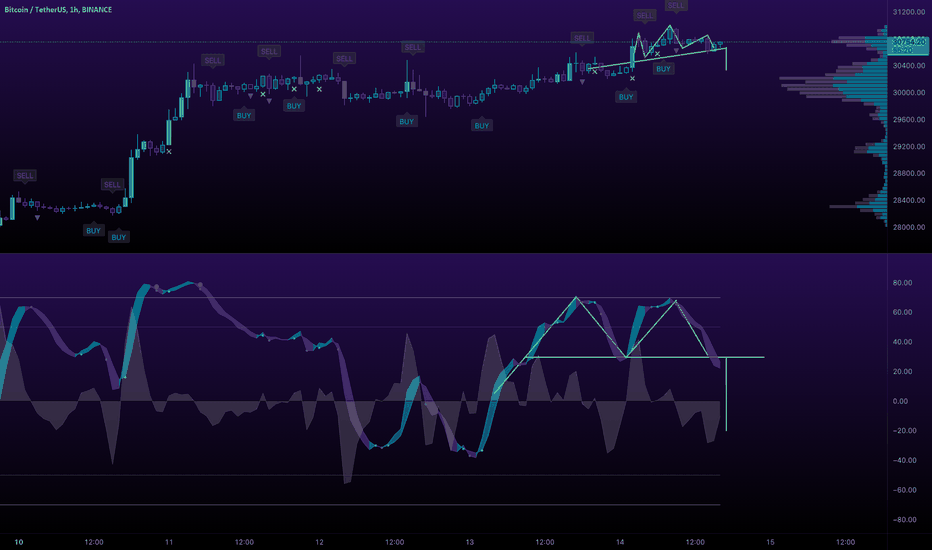The image size is (932, 550).
Task: Click the 31200.00 price axis label
Action: click(909, 12)
